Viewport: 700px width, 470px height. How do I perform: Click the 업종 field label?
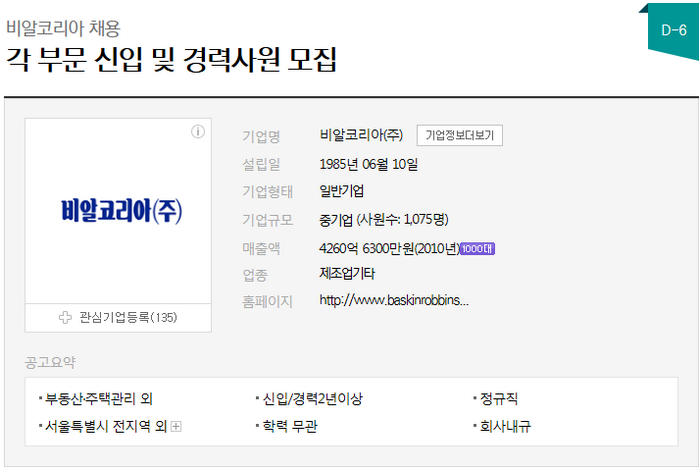255,275
